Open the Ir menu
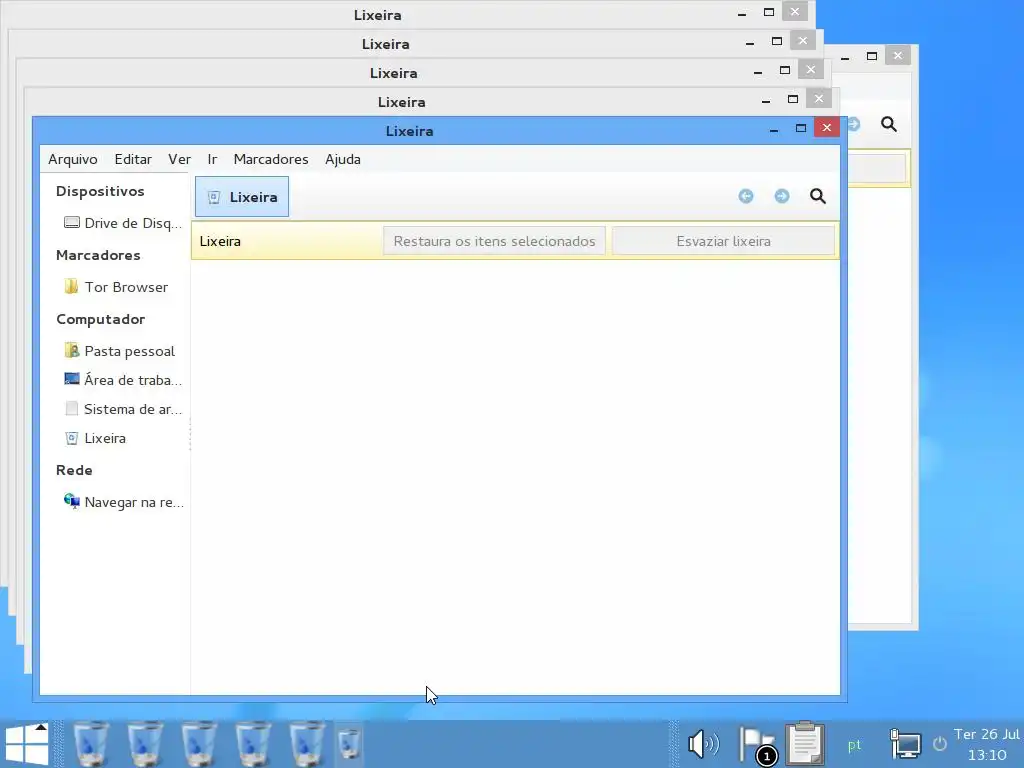Screen dimensions: 1024x768 [212, 159]
